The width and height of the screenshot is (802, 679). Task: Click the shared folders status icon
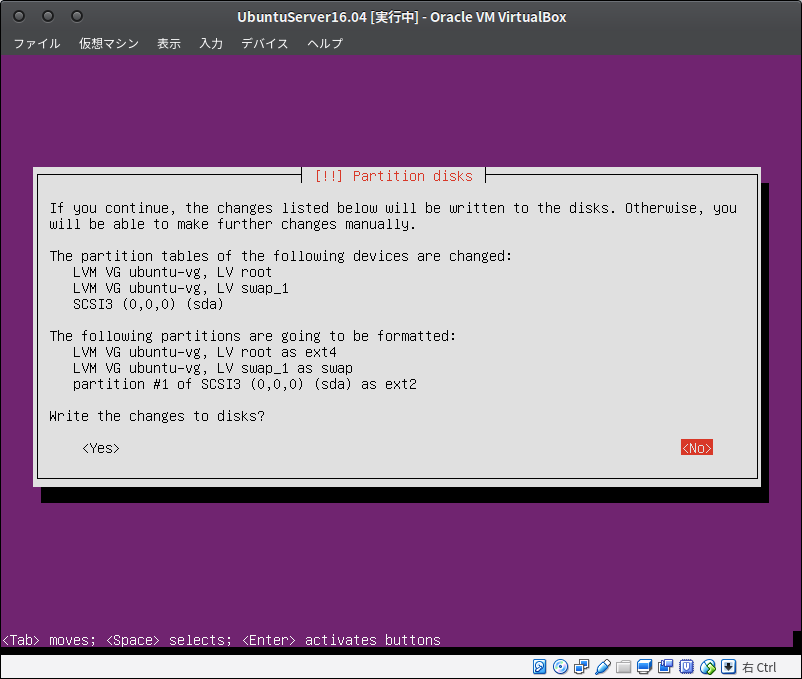point(623,667)
